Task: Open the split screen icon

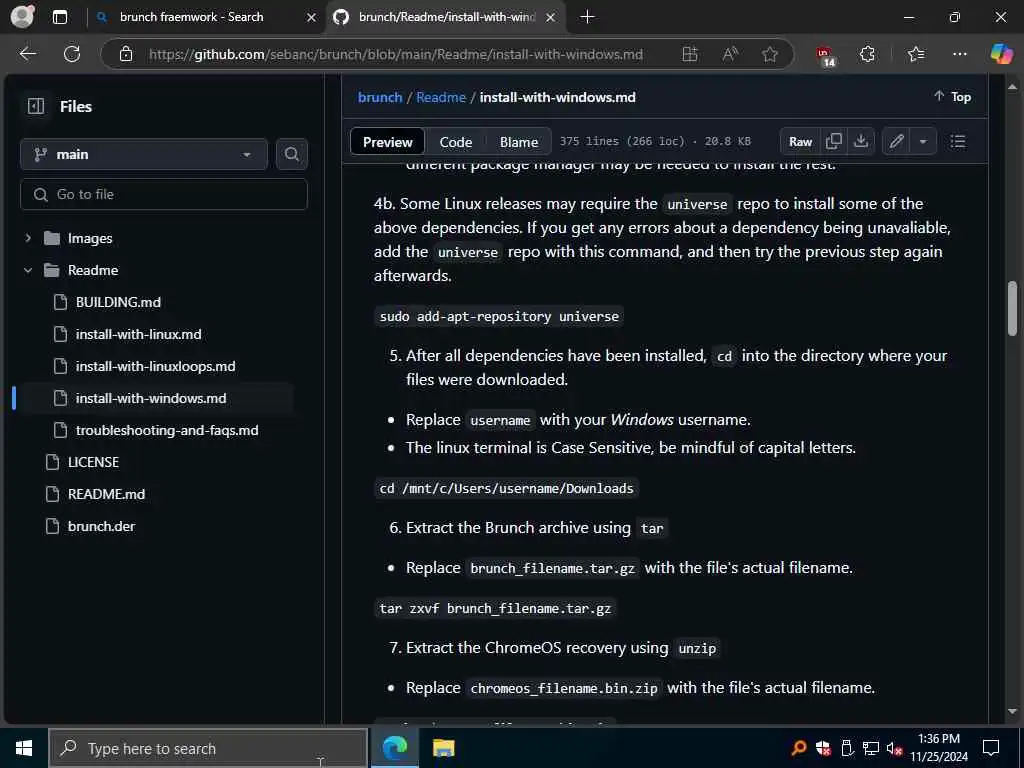Action: pyautogui.click(x=690, y=54)
